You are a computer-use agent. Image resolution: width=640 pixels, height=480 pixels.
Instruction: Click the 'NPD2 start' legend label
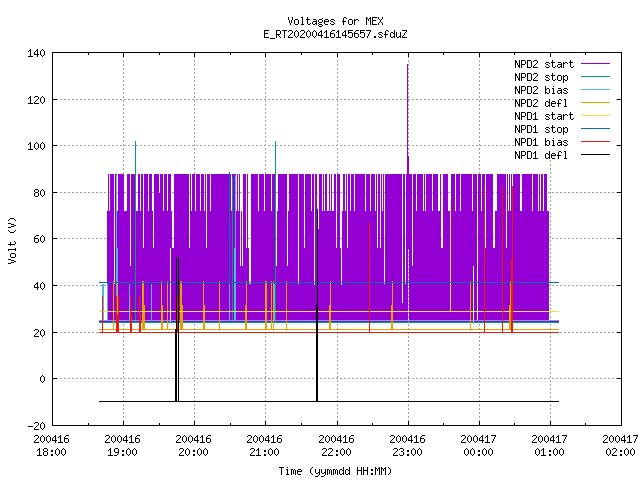544,64
